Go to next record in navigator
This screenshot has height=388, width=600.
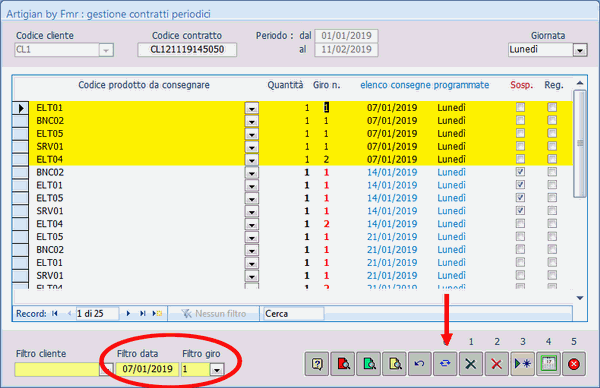pos(128,313)
